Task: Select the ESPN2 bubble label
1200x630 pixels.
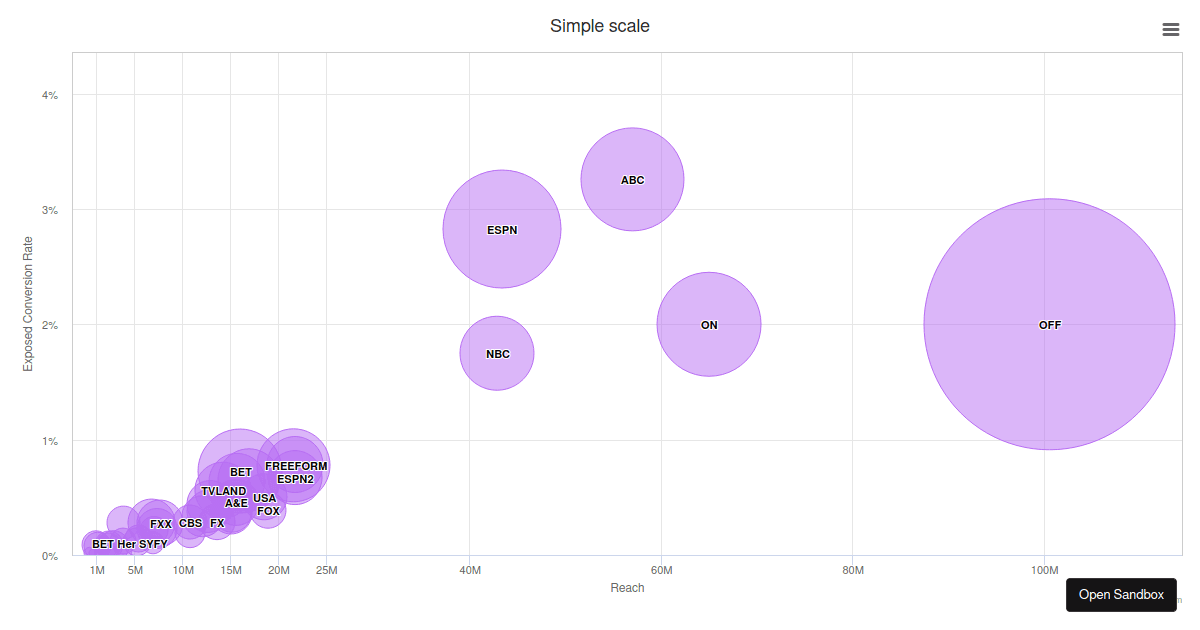Action: click(x=295, y=479)
